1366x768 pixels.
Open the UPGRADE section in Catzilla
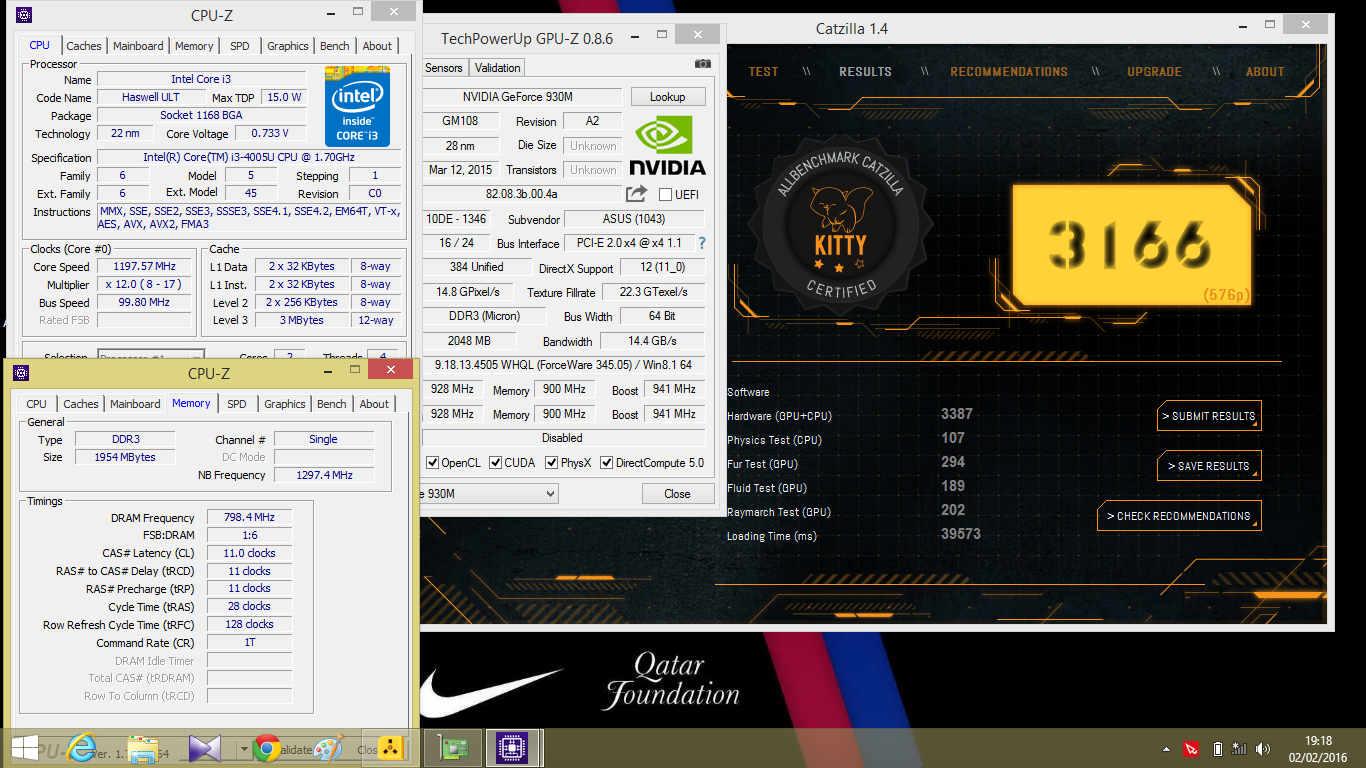1154,72
